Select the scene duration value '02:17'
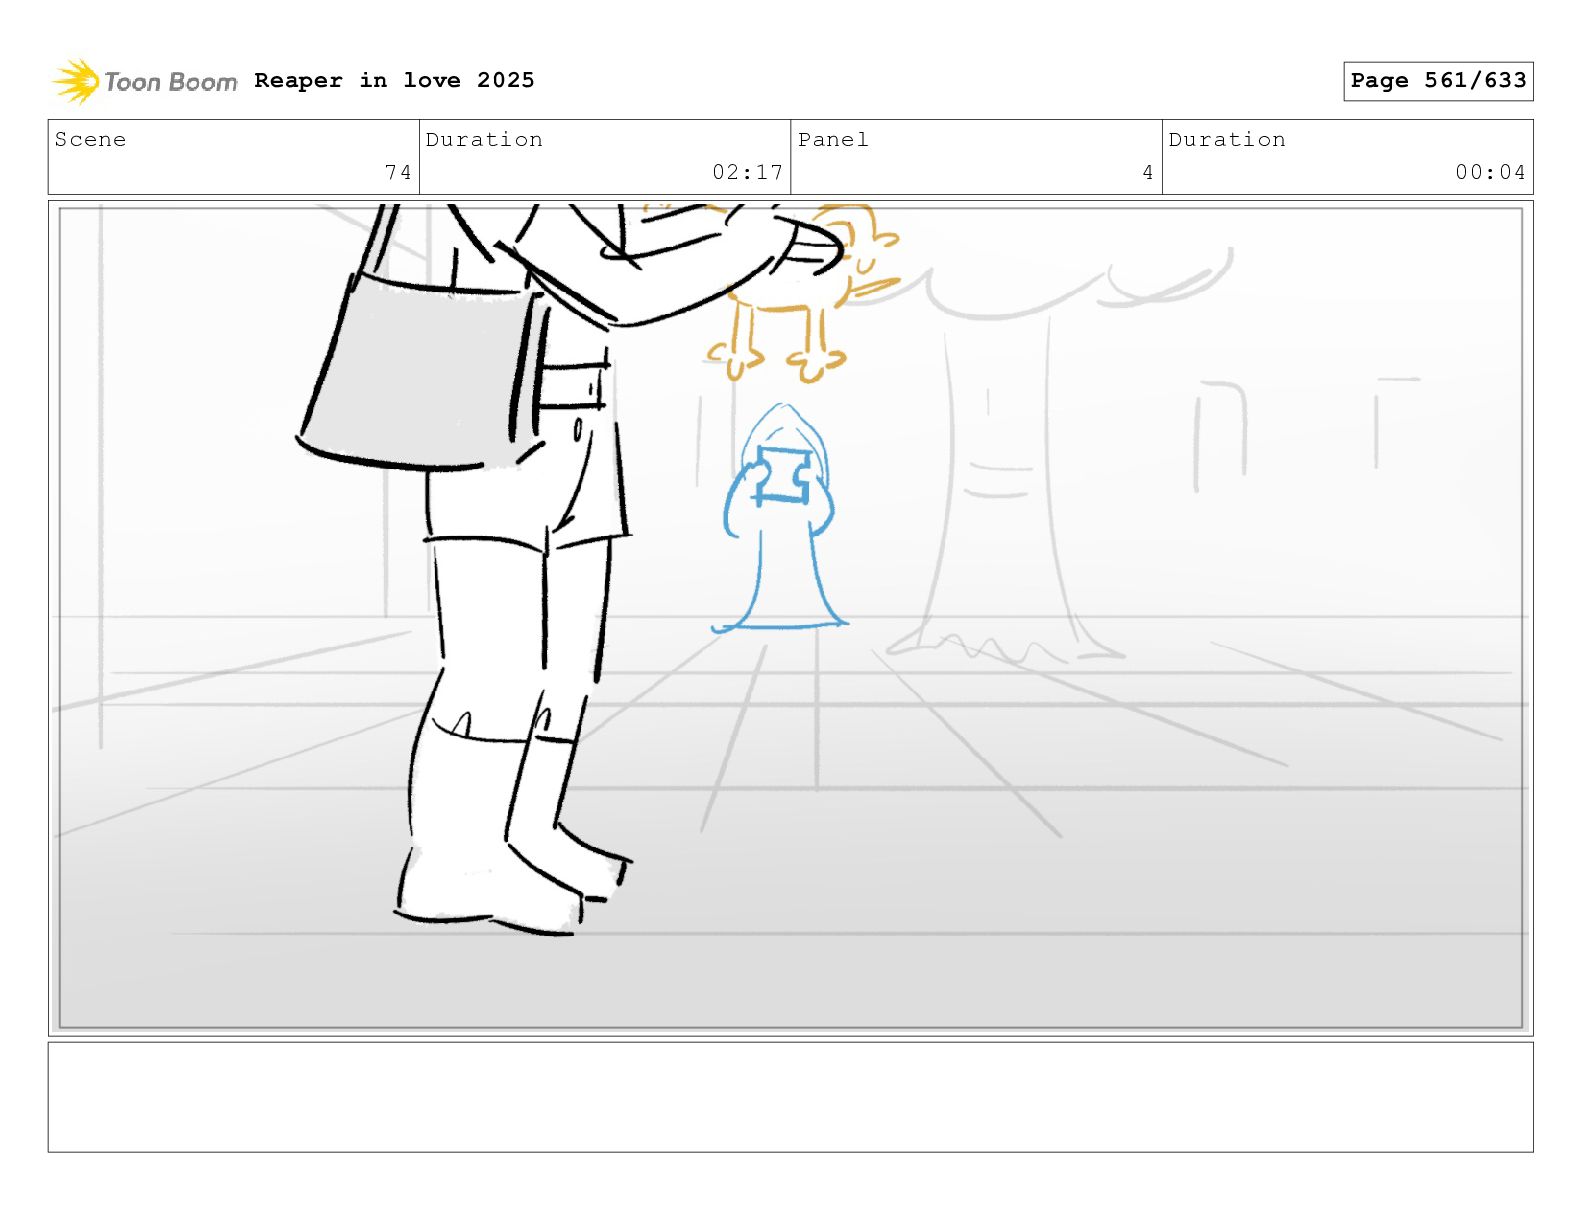This screenshot has width=1584, height=1224. (x=747, y=172)
